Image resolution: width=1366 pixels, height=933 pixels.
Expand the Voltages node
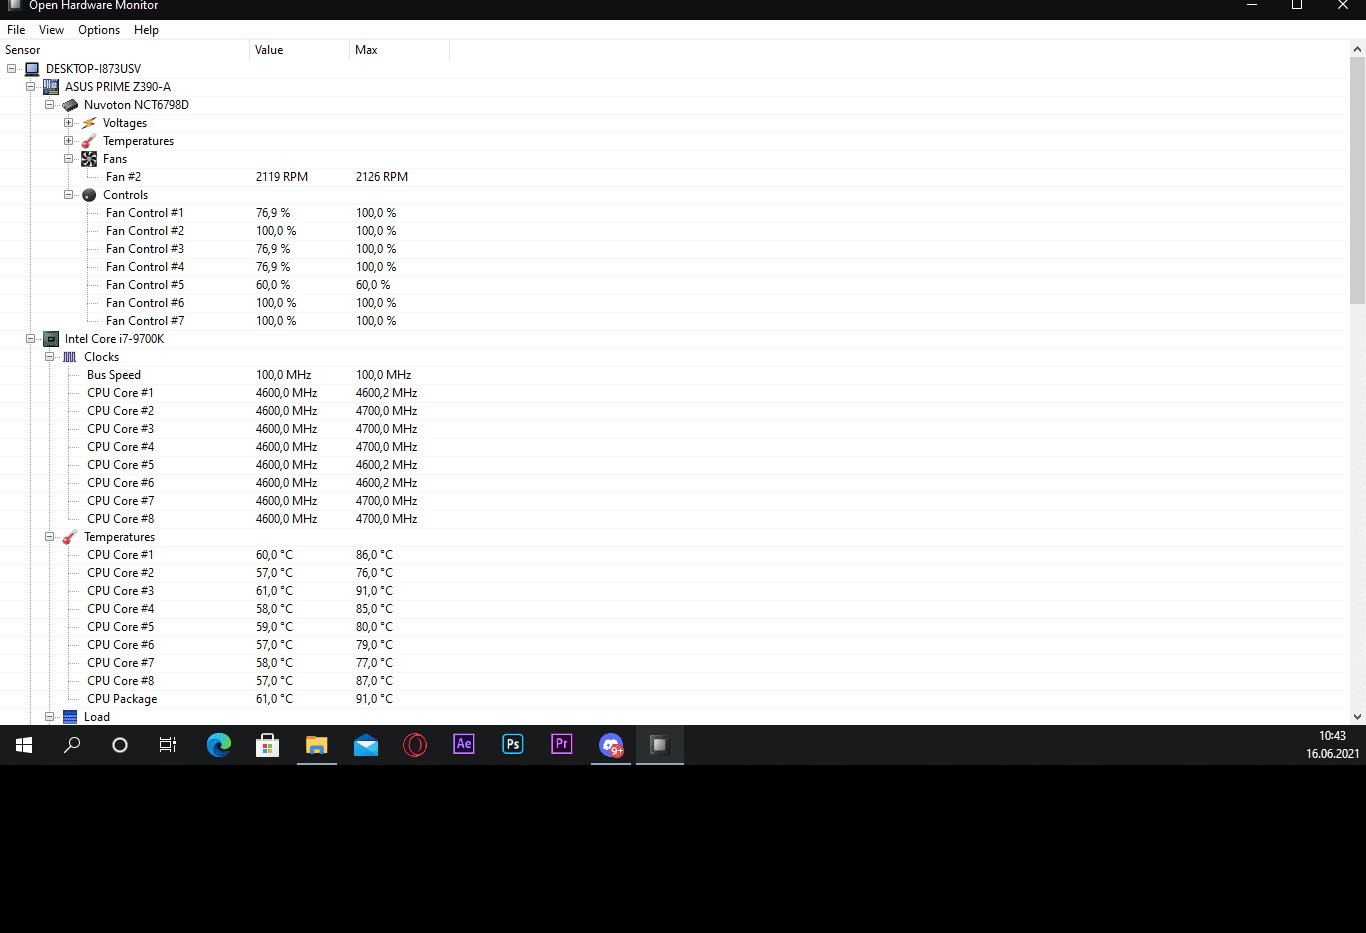pyautogui.click(x=69, y=123)
